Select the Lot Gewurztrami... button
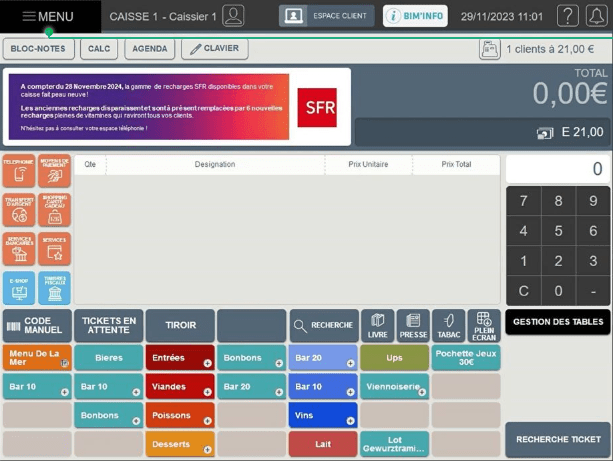The height and width of the screenshot is (463, 613). pyautogui.click(x=394, y=444)
